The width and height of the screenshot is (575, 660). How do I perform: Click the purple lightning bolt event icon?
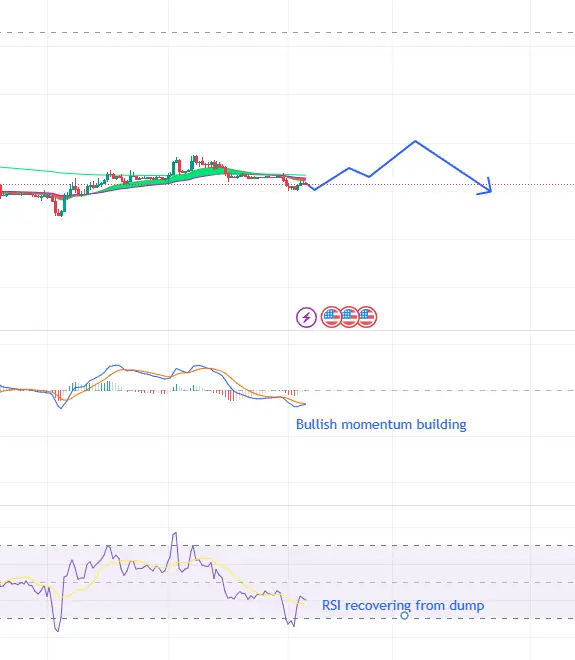tap(306, 317)
